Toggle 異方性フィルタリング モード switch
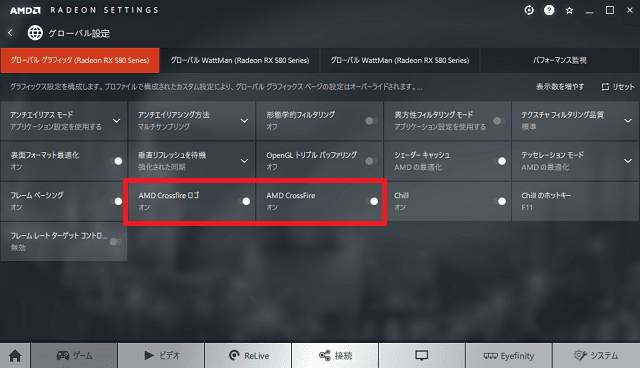 point(499,121)
